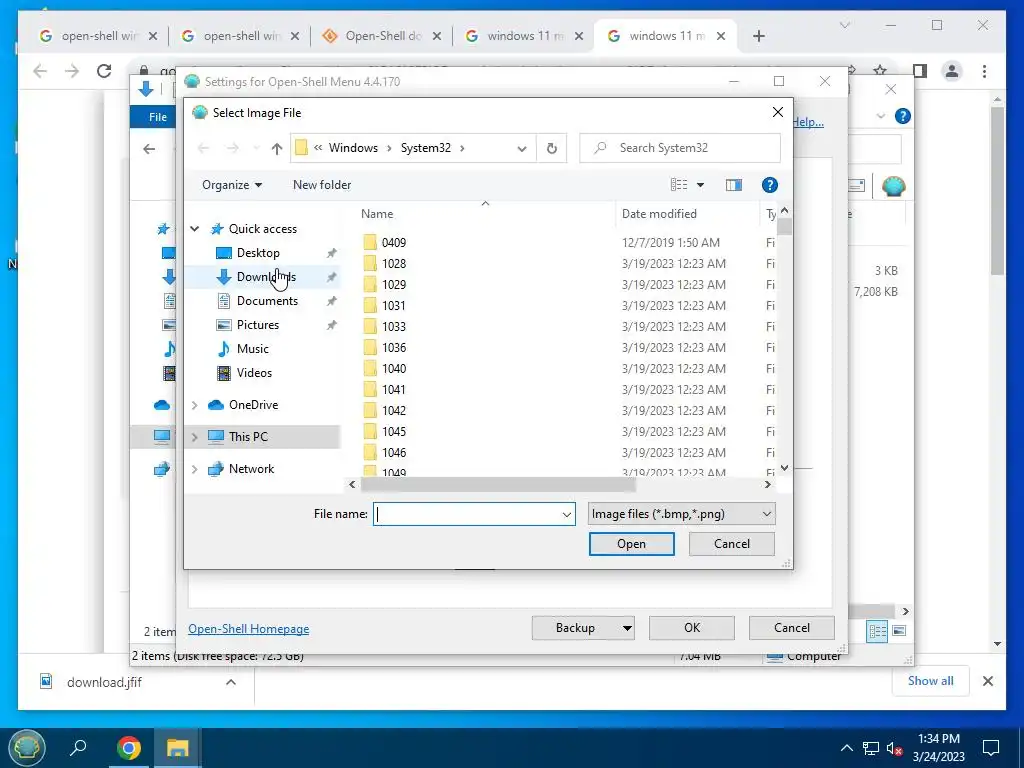The image size is (1024, 768).
Task: Open Open-Shell Start button on taskbar
Action: (x=26, y=748)
